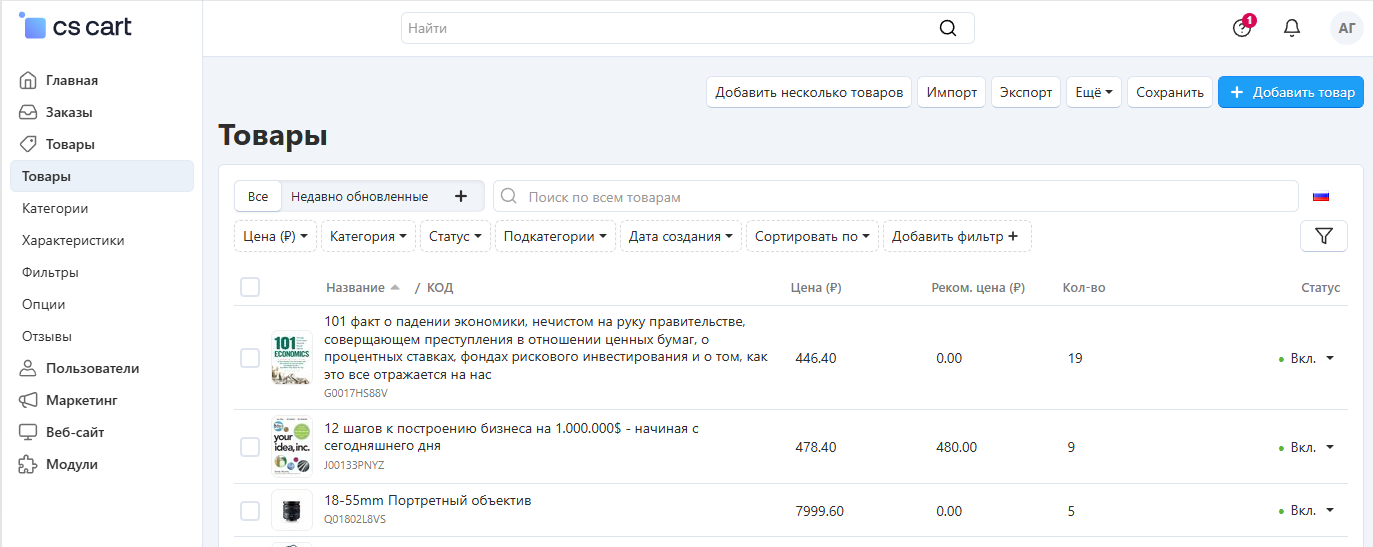
Task: Open the help icon with notification badge
Action: coord(1242,28)
